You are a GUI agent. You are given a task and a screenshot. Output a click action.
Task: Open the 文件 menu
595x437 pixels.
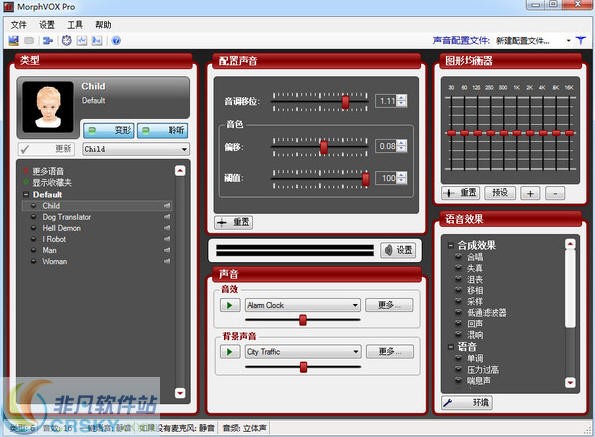19,25
